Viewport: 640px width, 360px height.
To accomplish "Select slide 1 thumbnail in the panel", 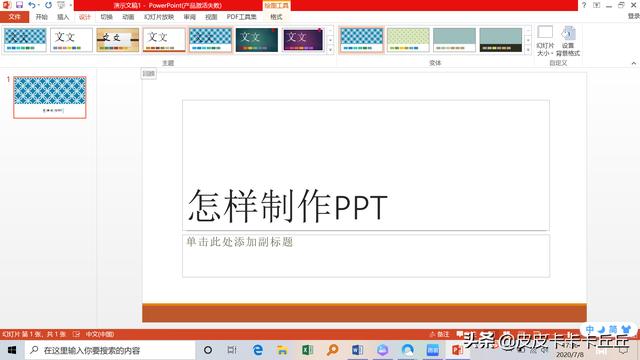I will coord(50,97).
